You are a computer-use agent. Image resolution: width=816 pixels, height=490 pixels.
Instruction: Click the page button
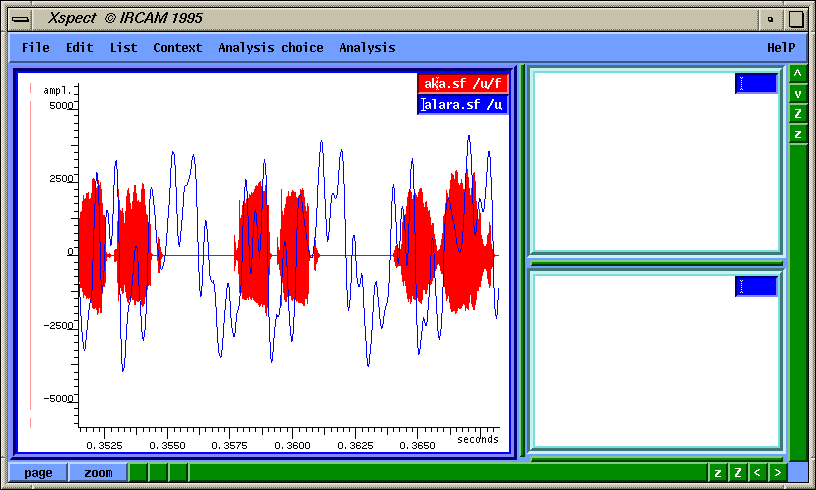coord(39,473)
